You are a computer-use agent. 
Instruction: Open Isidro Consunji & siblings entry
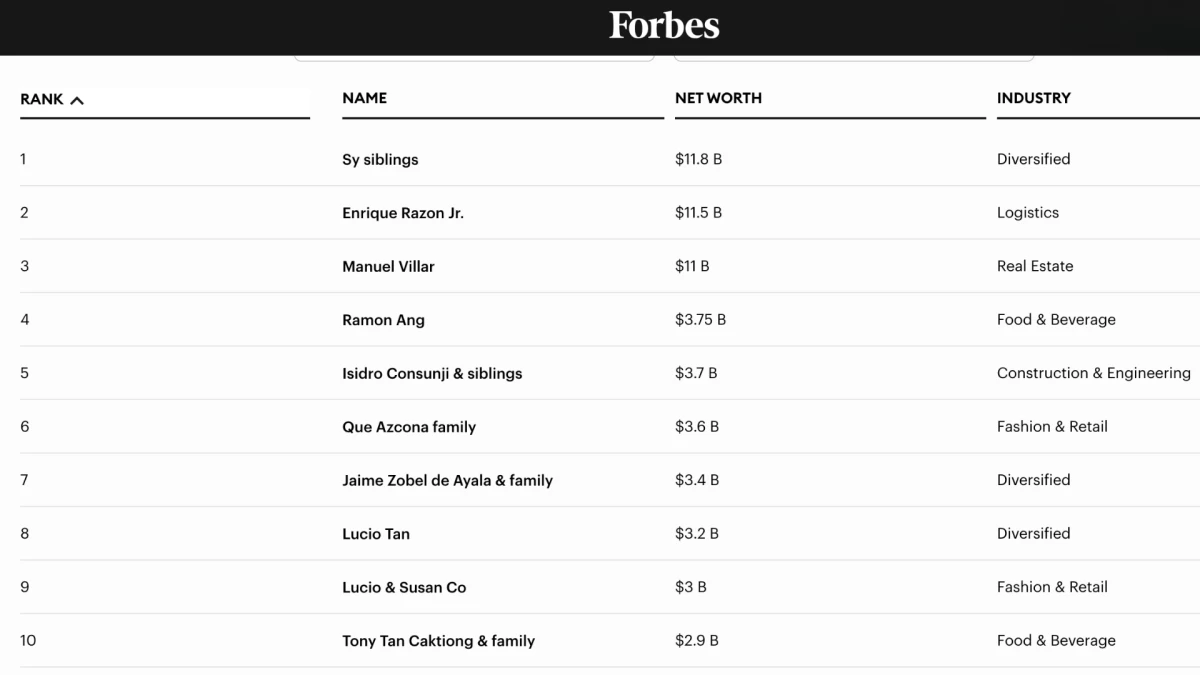coord(432,374)
